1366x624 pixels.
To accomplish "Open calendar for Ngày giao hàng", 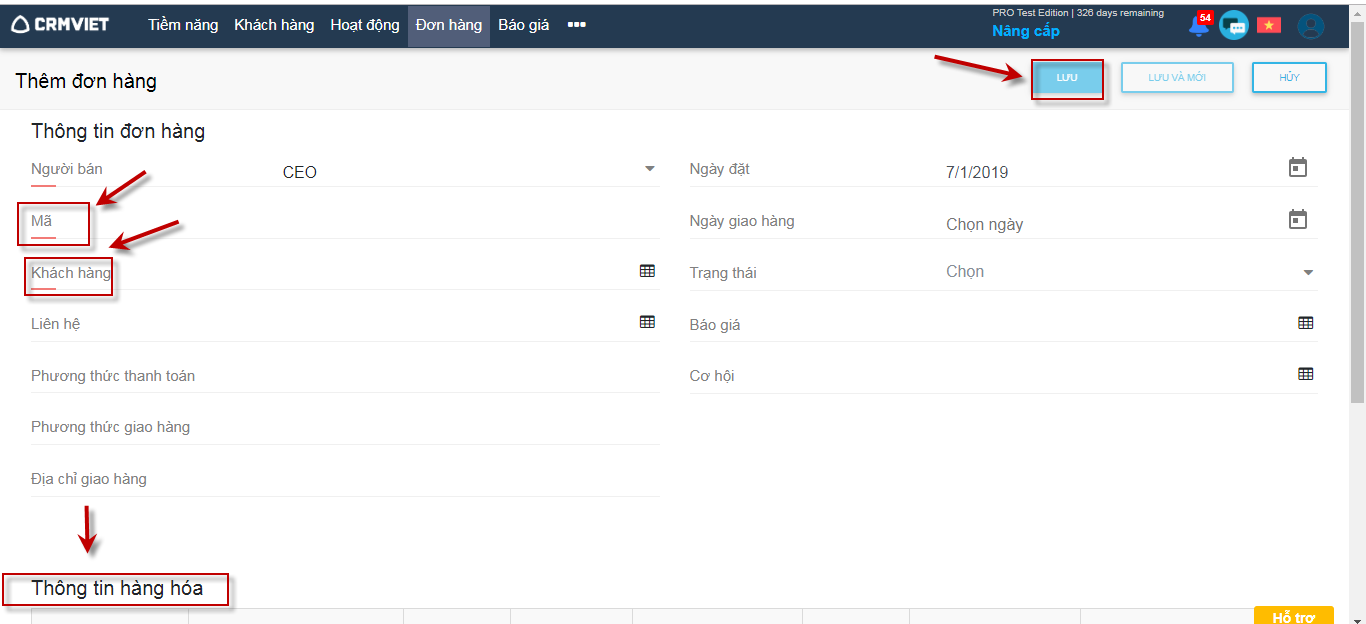I will coord(1297,220).
